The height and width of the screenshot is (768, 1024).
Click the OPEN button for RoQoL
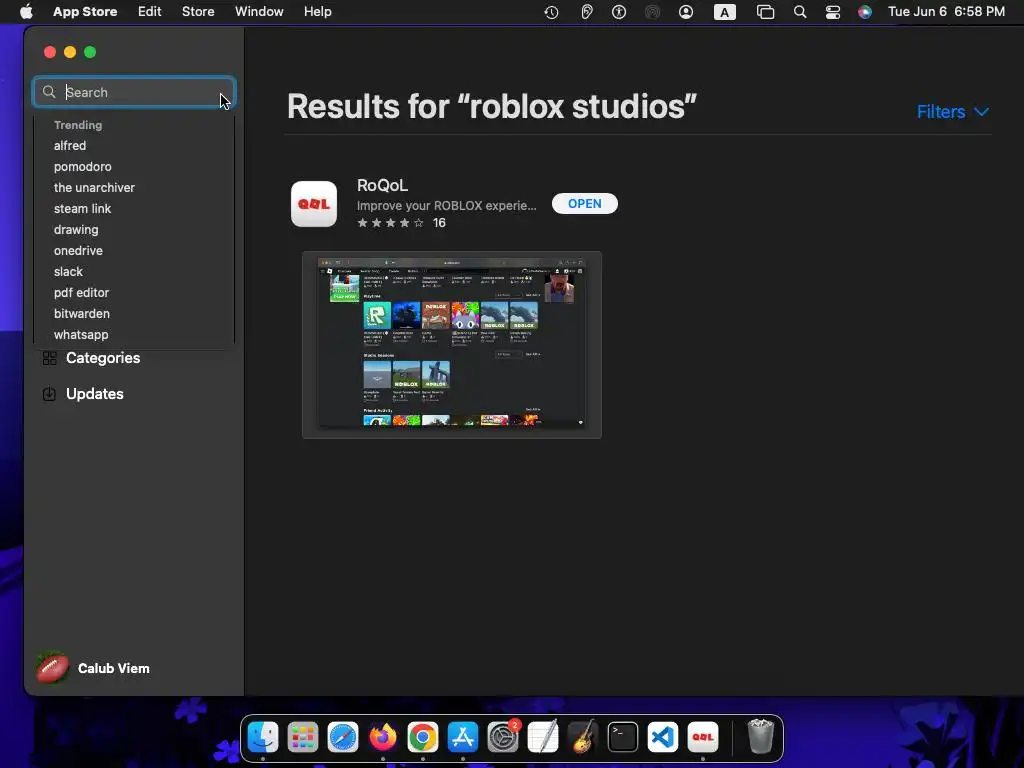click(584, 204)
